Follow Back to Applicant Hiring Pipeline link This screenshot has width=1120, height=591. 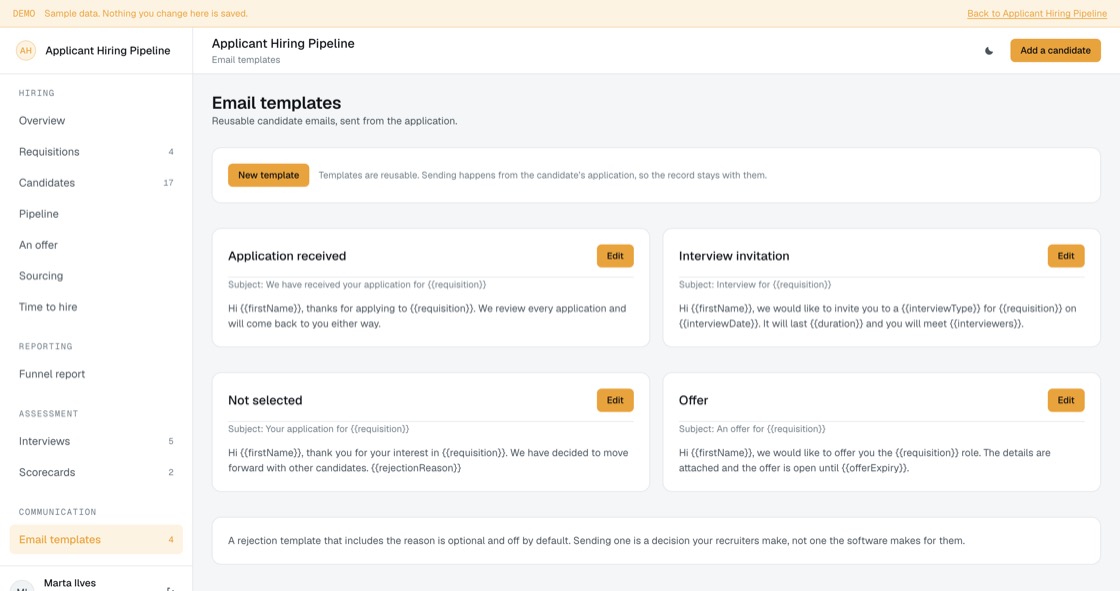pos(1036,14)
